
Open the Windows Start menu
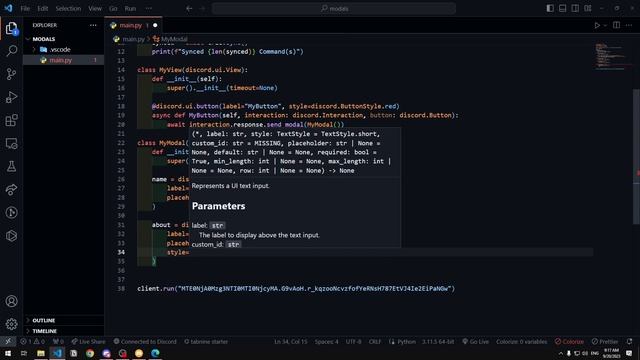tap(8, 353)
